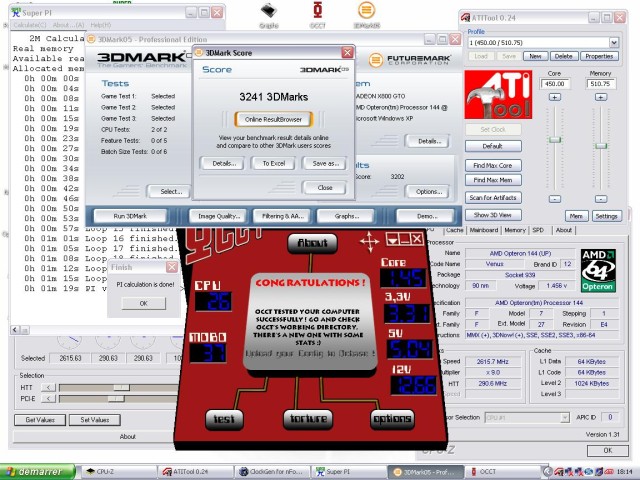This screenshot has height=480, width=640.
Task: Open Super PI About menu
Action: tap(69, 25)
